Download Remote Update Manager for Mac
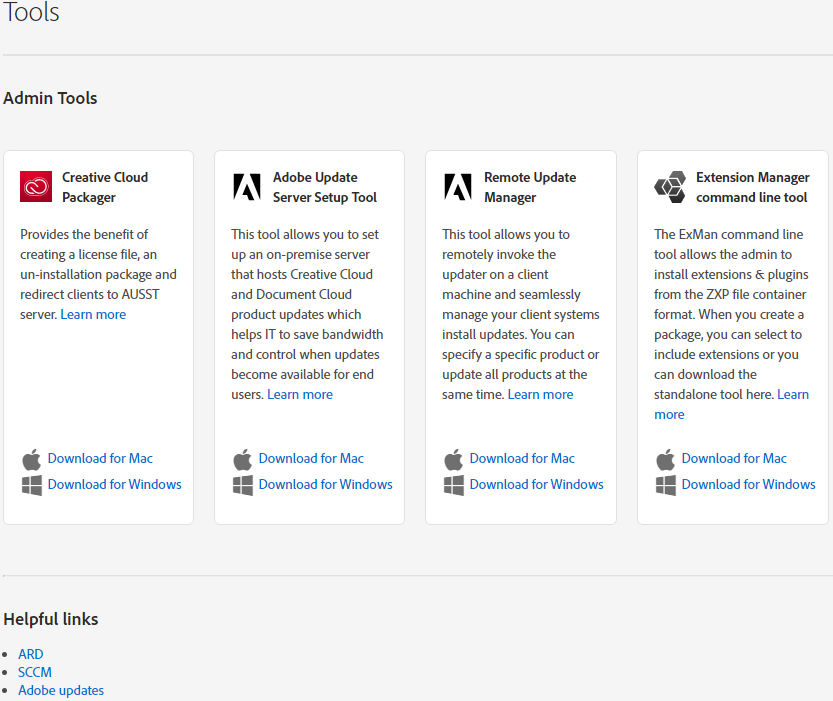The image size is (833, 701). [522, 459]
